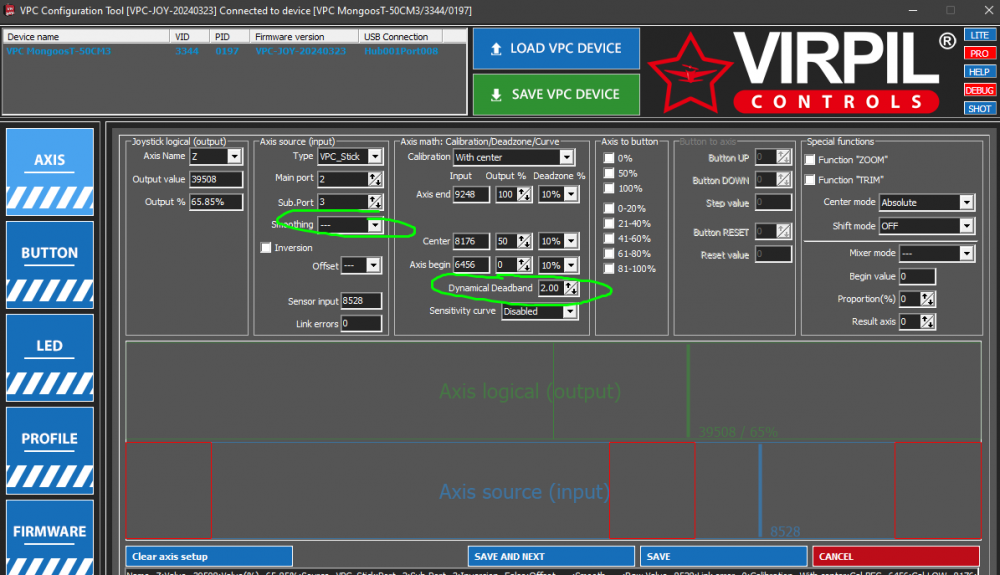Click SAVE AND NEXT button
The image size is (1000, 575).
click(551, 557)
